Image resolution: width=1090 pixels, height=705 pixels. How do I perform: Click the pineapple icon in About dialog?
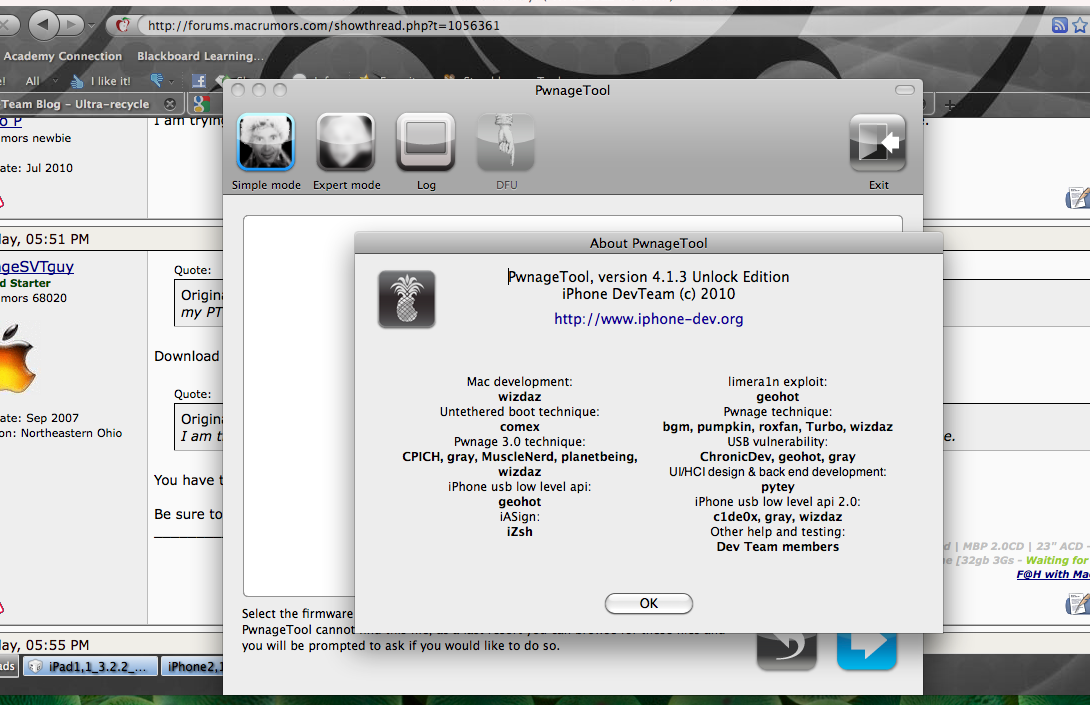tap(407, 299)
